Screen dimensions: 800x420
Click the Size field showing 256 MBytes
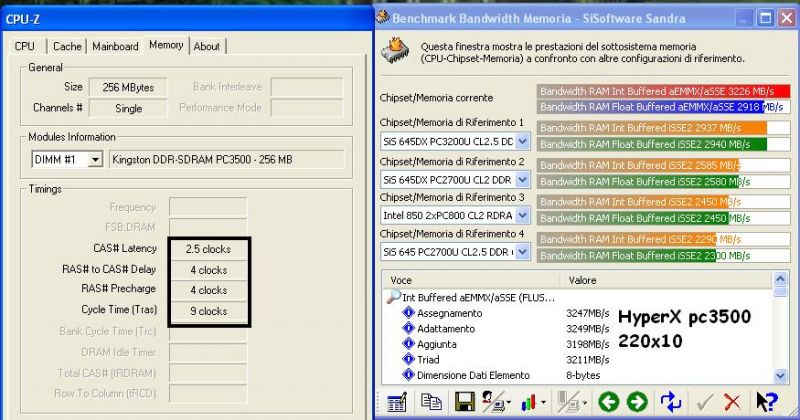(x=128, y=87)
